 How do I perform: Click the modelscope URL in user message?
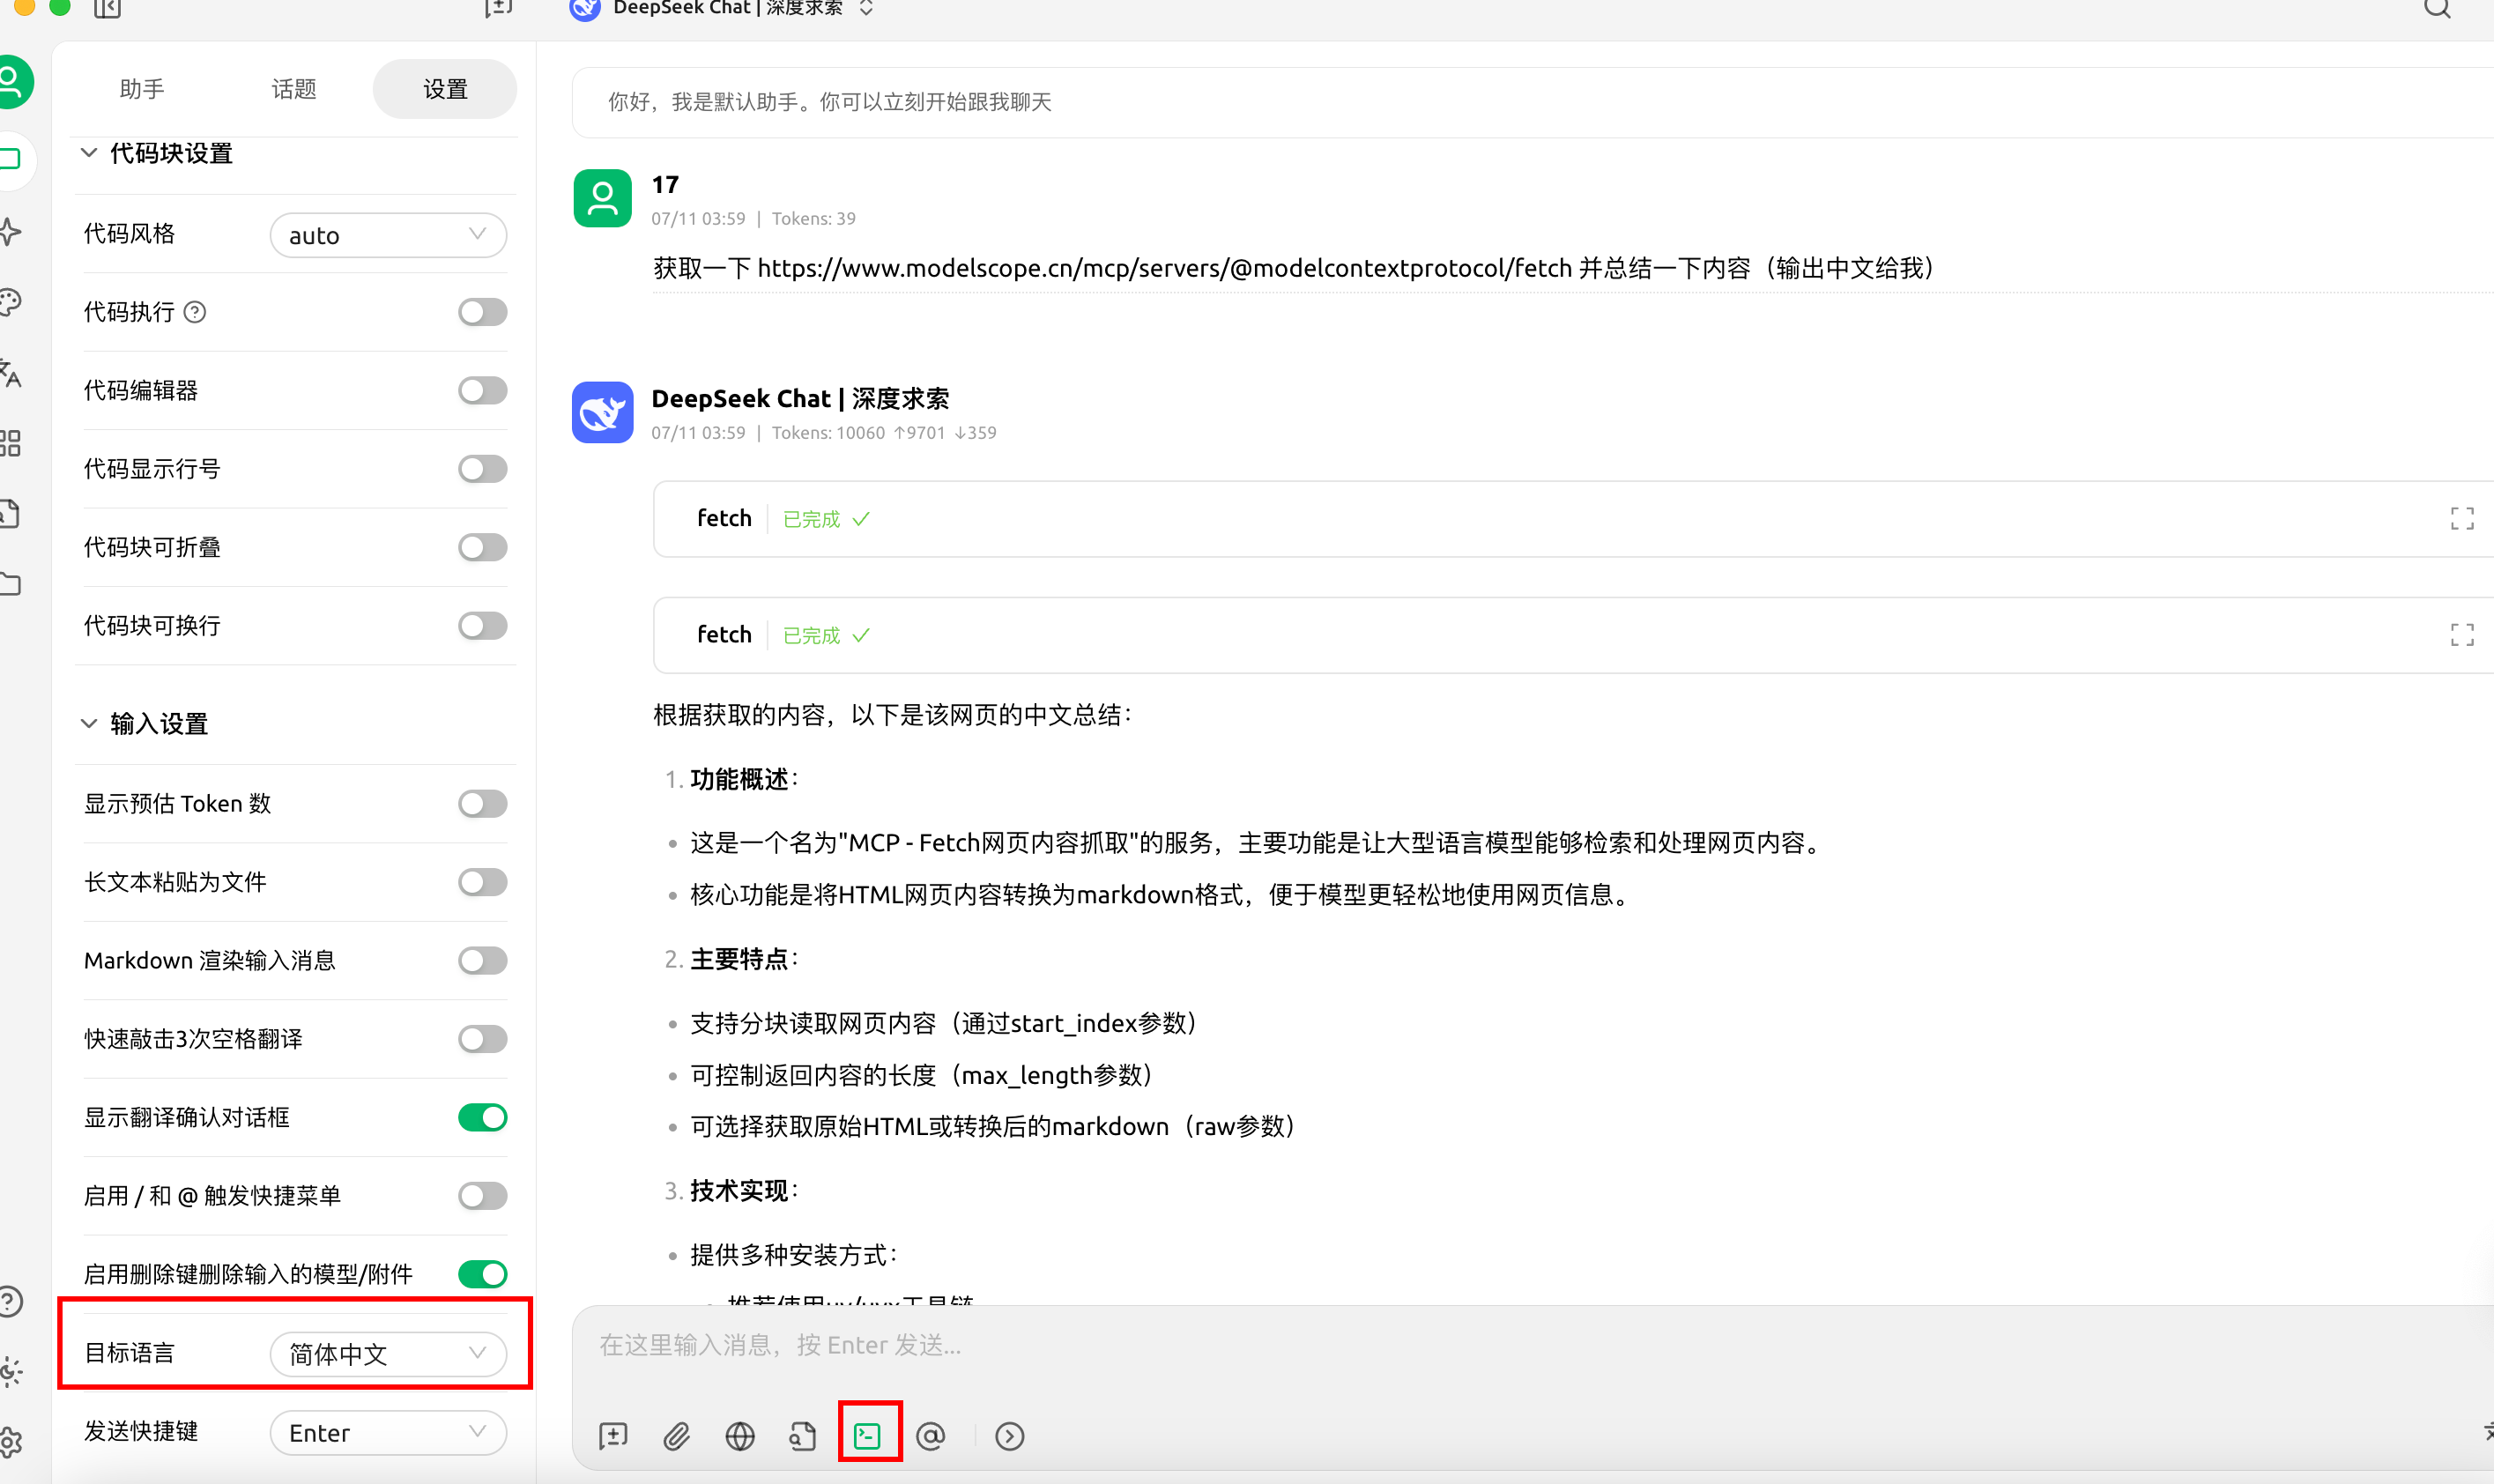[x=1164, y=268]
